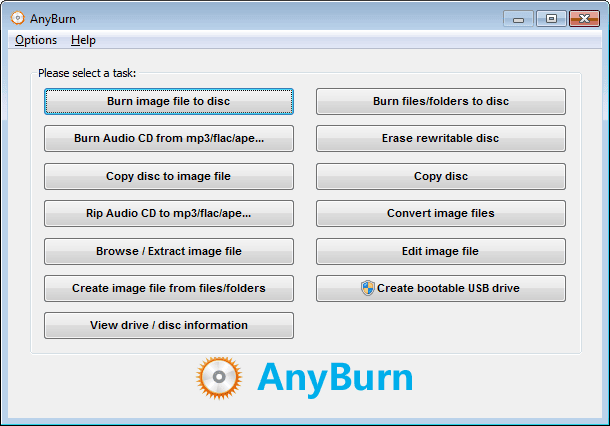Screen dimensions: 610x426
Task: Select Browse / Extract image file
Action: click(169, 251)
